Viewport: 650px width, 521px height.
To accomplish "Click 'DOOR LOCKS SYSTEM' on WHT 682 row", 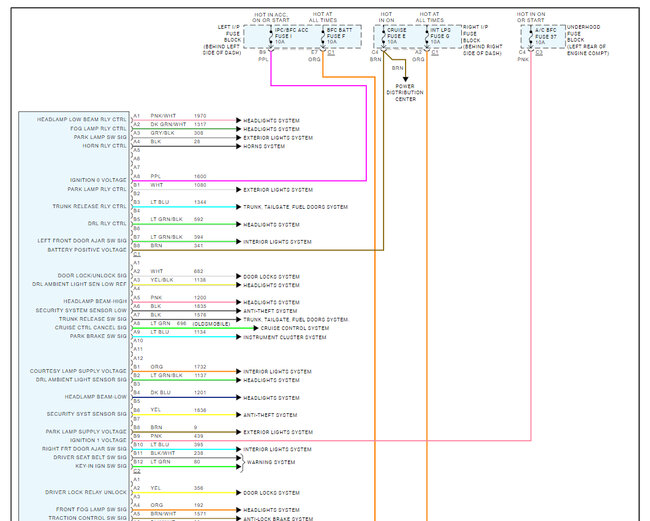I will [x=272, y=276].
